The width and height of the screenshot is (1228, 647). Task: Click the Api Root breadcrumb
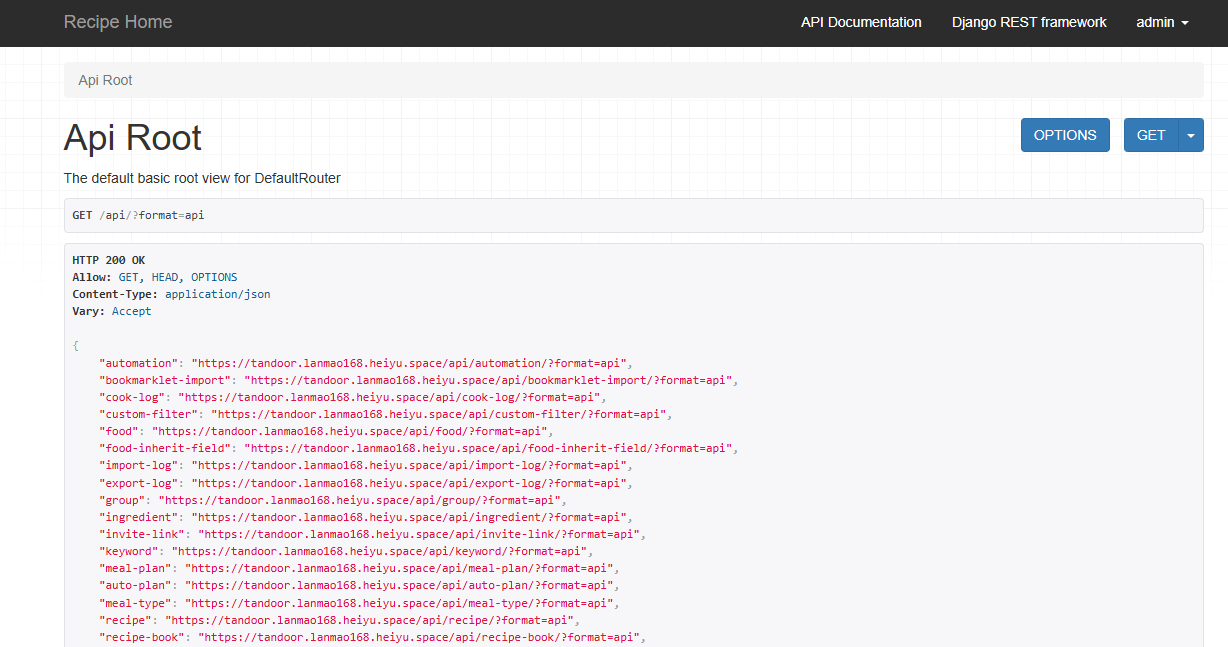pyautogui.click(x=105, y=80)
